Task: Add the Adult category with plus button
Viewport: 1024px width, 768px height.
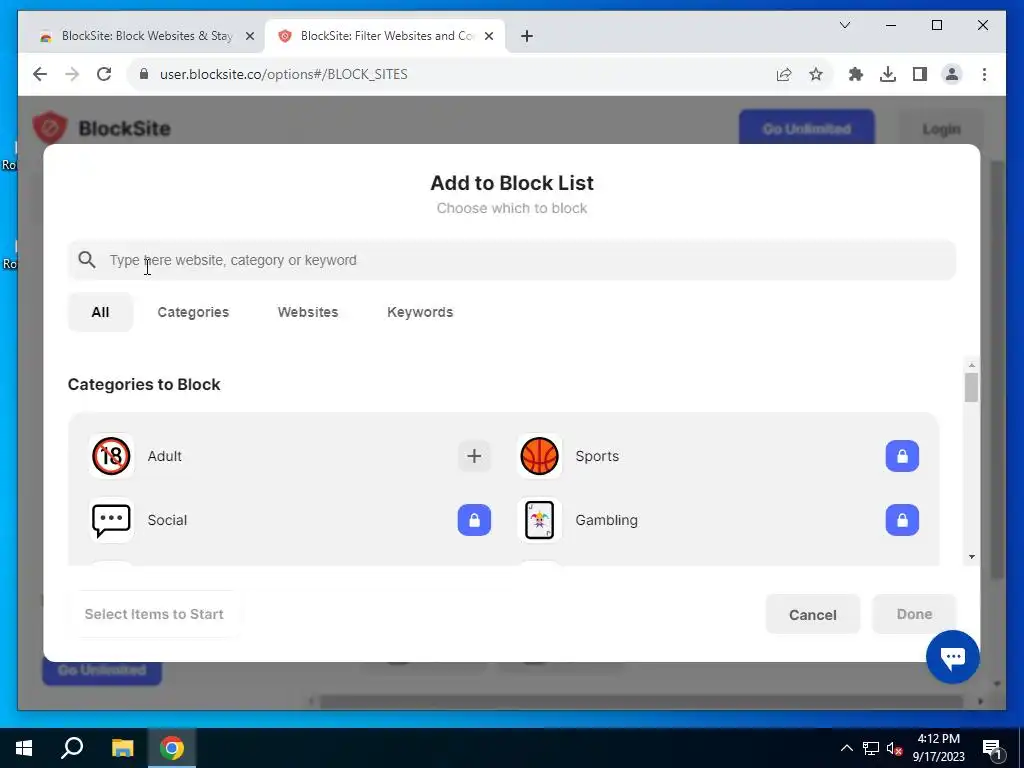Action: 474,456
